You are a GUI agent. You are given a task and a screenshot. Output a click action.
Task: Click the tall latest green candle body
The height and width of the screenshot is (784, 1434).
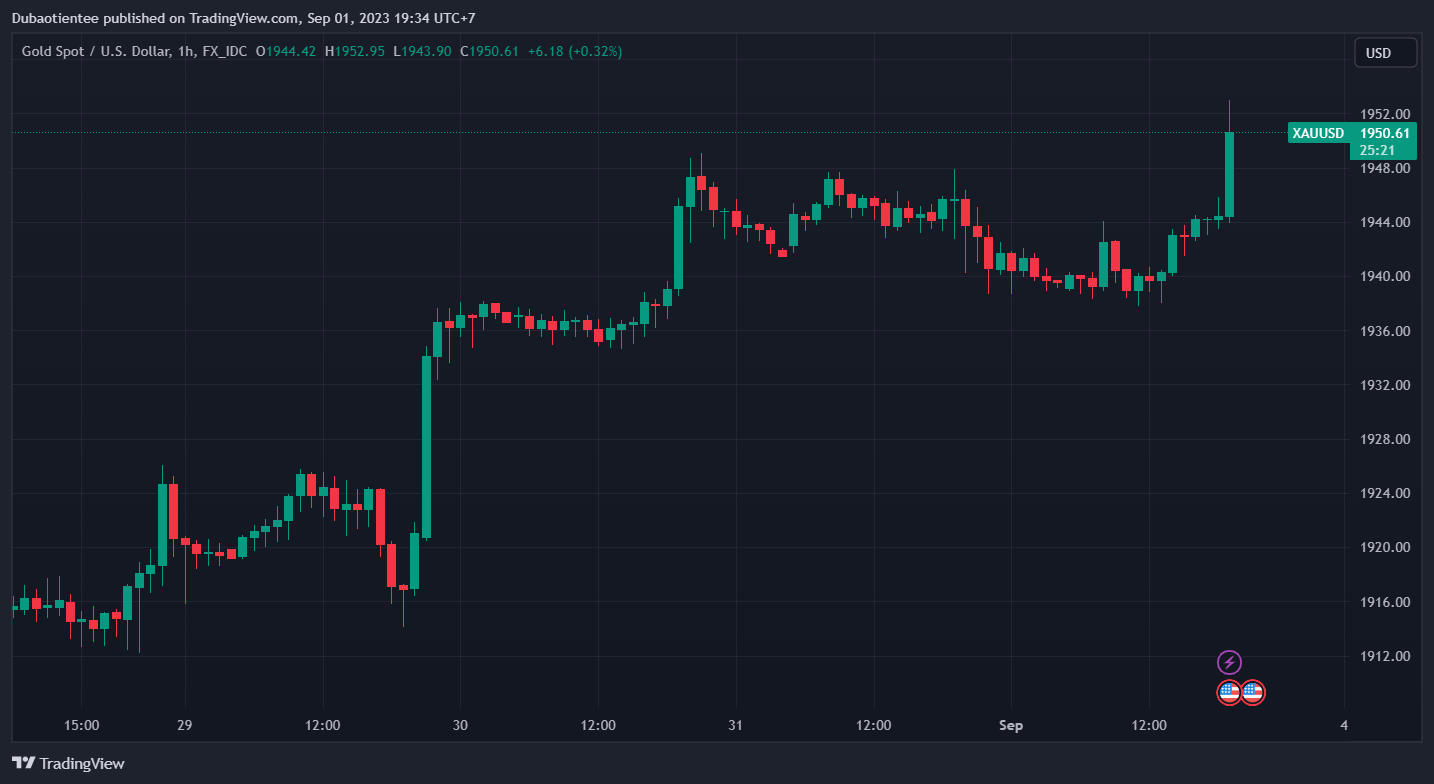tap(1229, 175)
